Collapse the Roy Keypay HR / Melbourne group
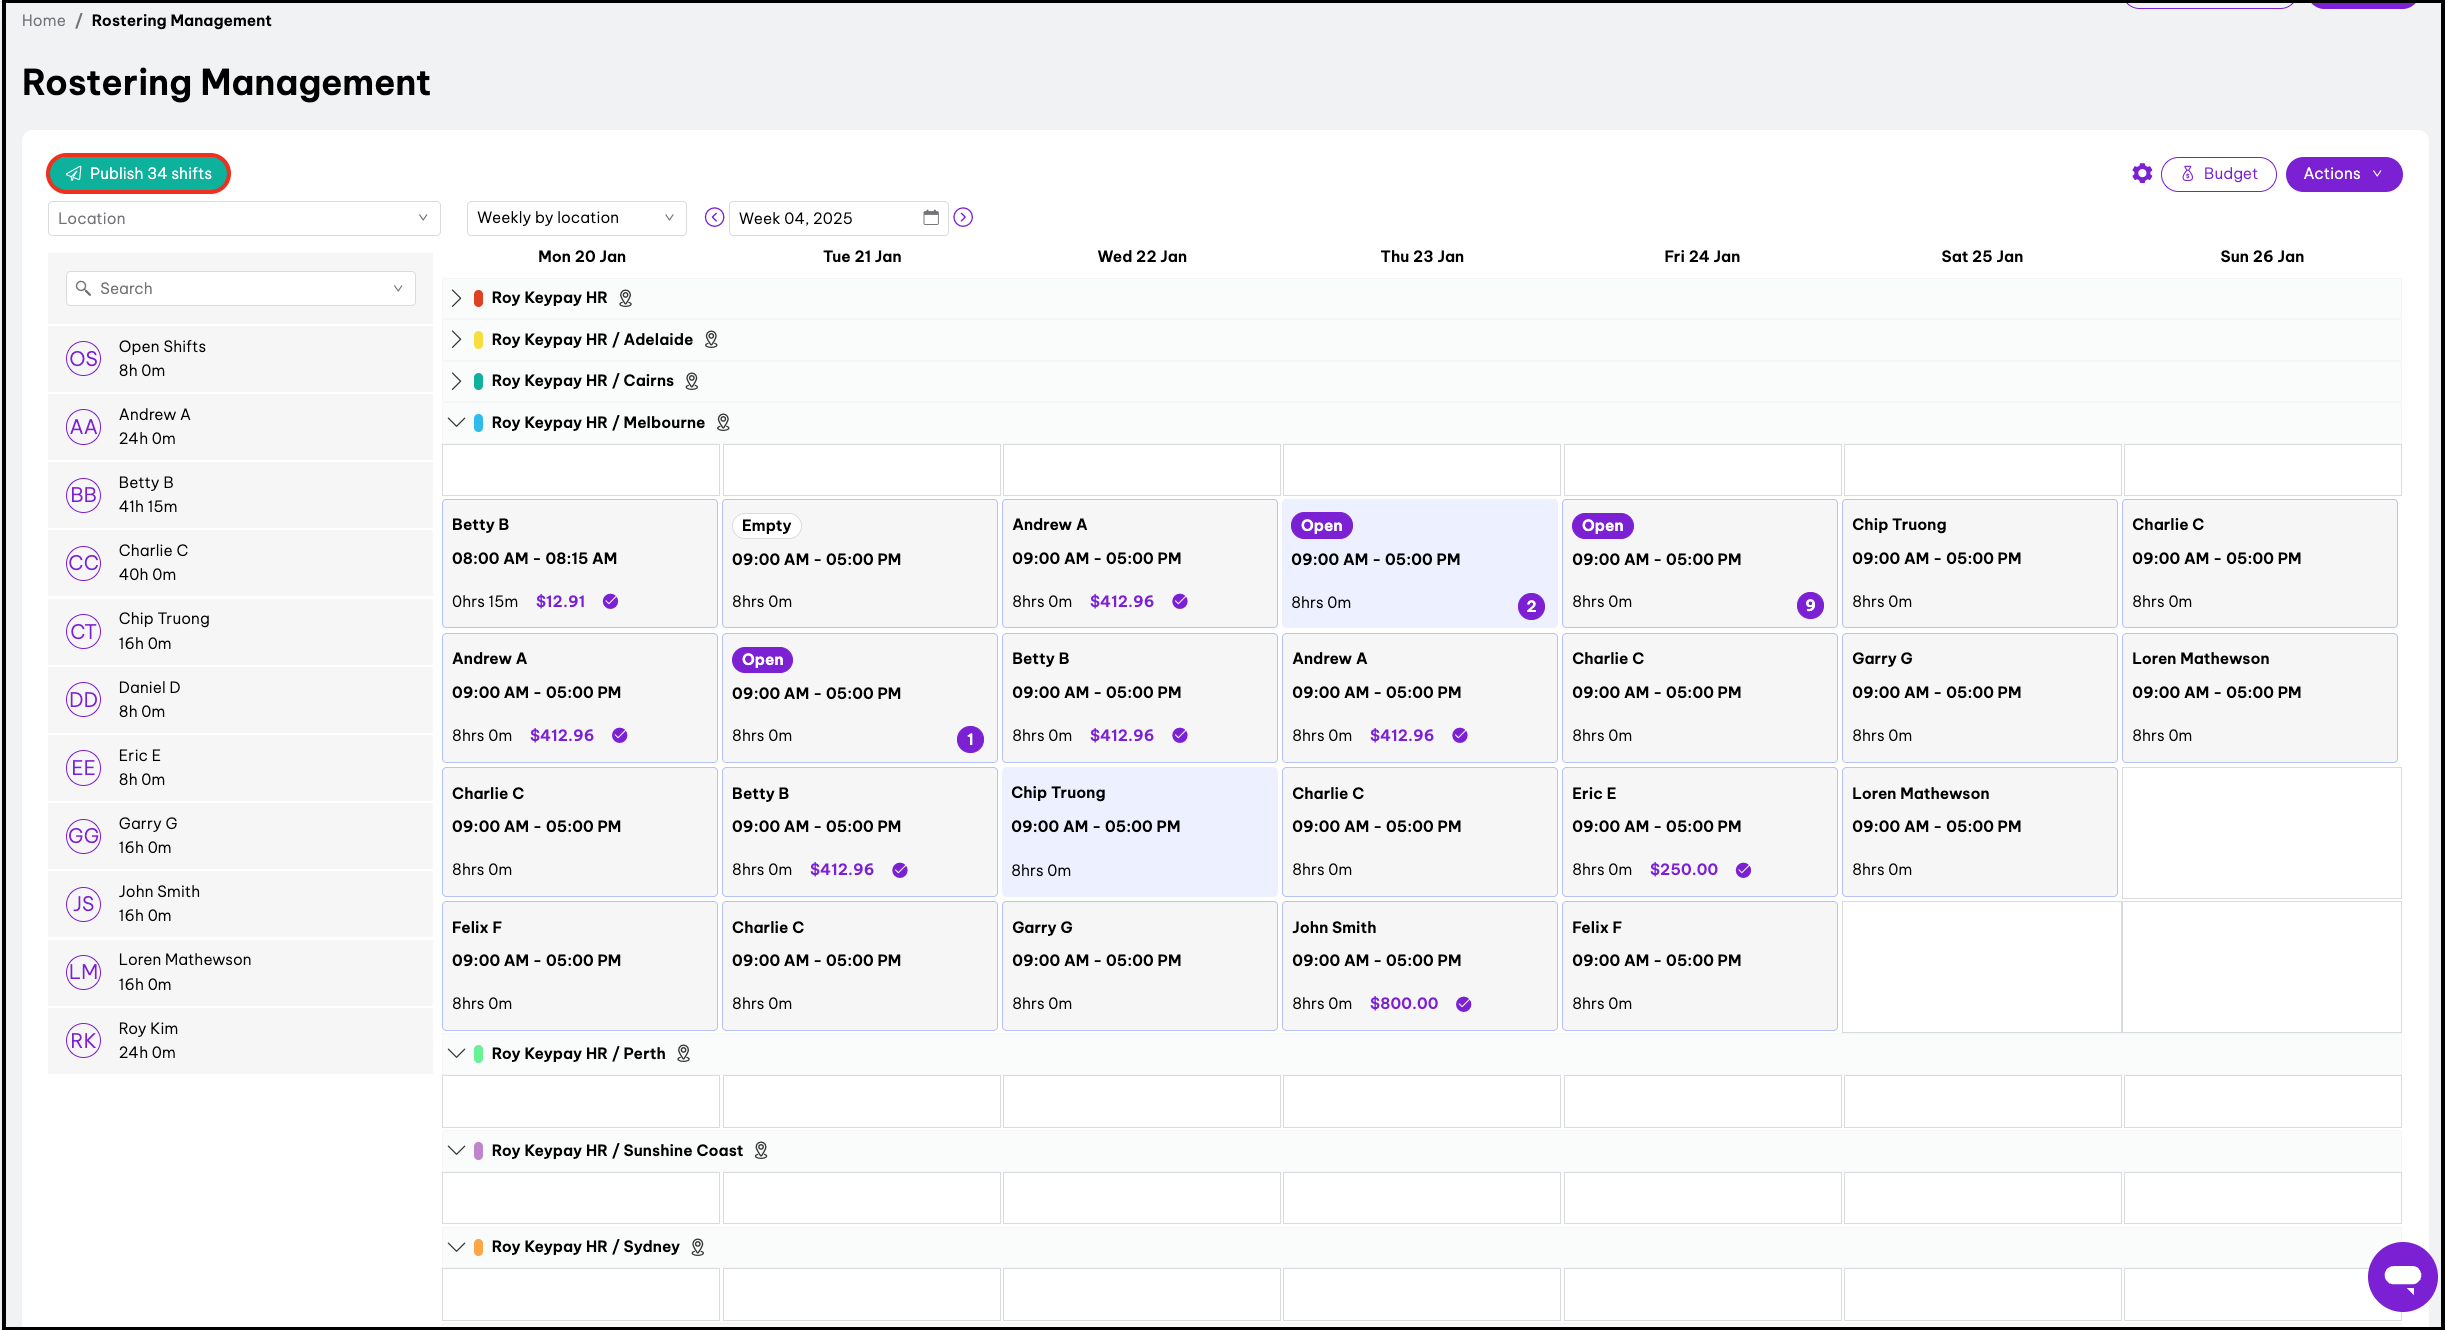2445x1330 pixels. (456, 422)
